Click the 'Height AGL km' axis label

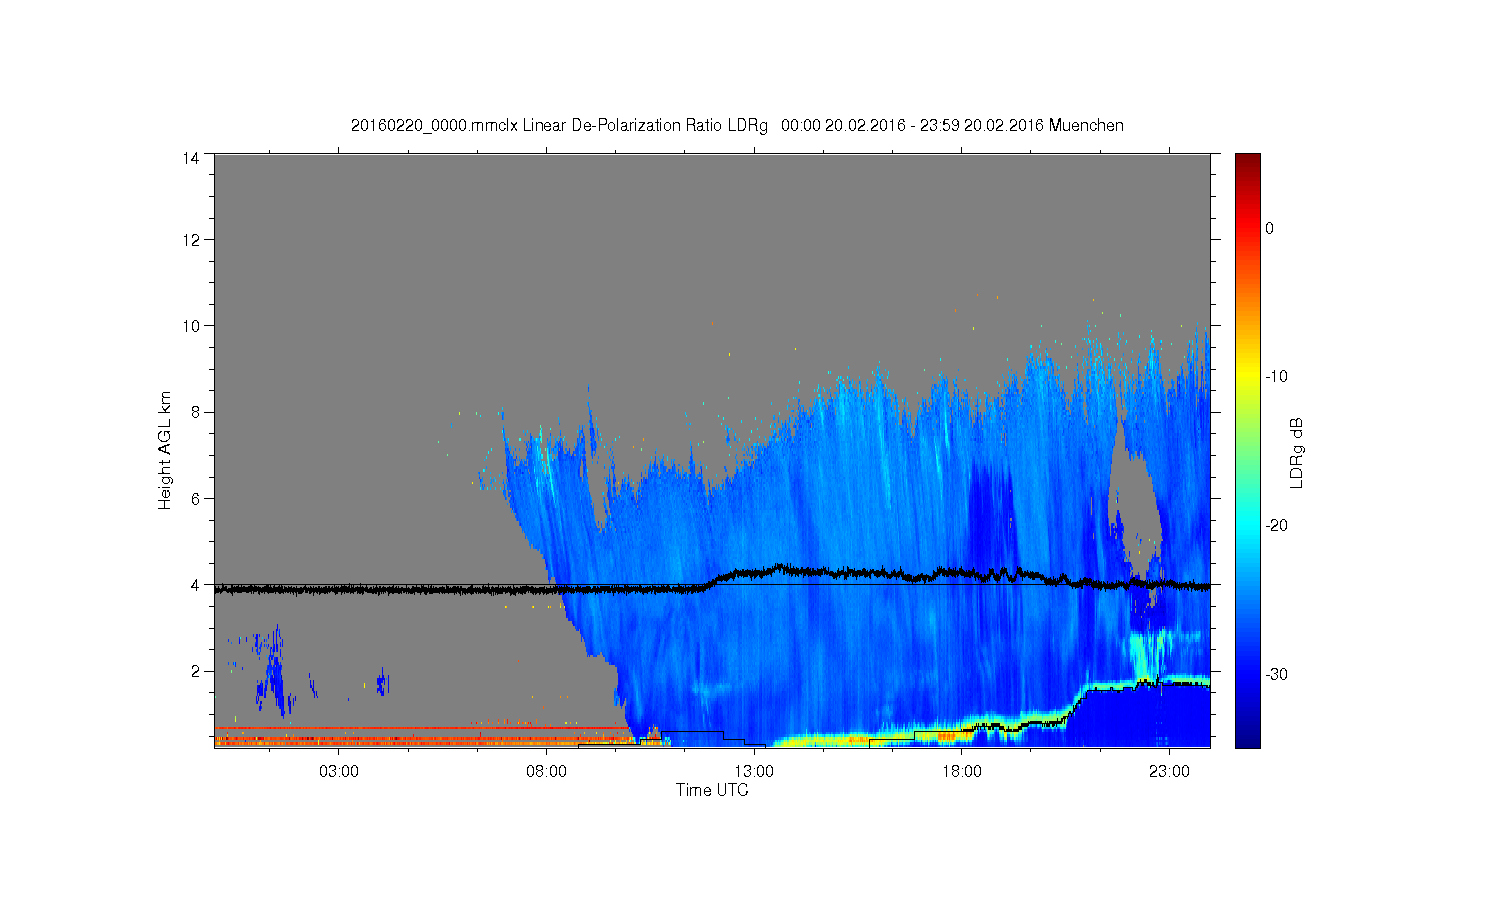(165, 450)
